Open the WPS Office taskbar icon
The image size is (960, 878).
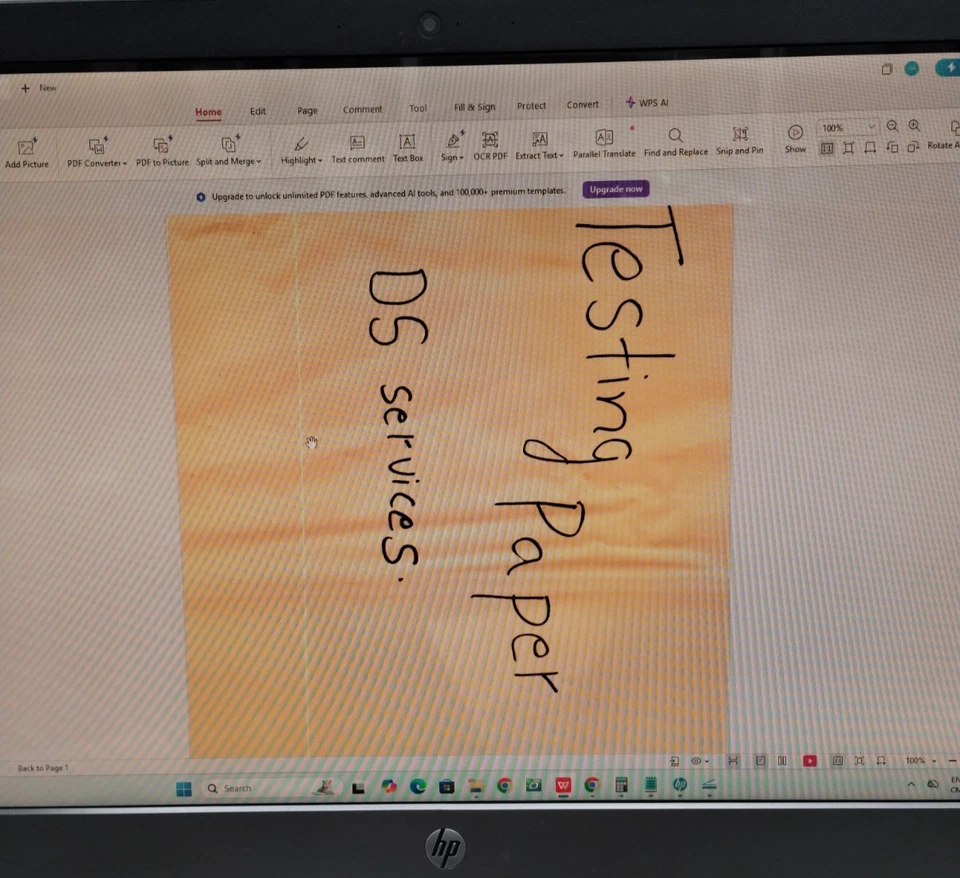(563, 785)
